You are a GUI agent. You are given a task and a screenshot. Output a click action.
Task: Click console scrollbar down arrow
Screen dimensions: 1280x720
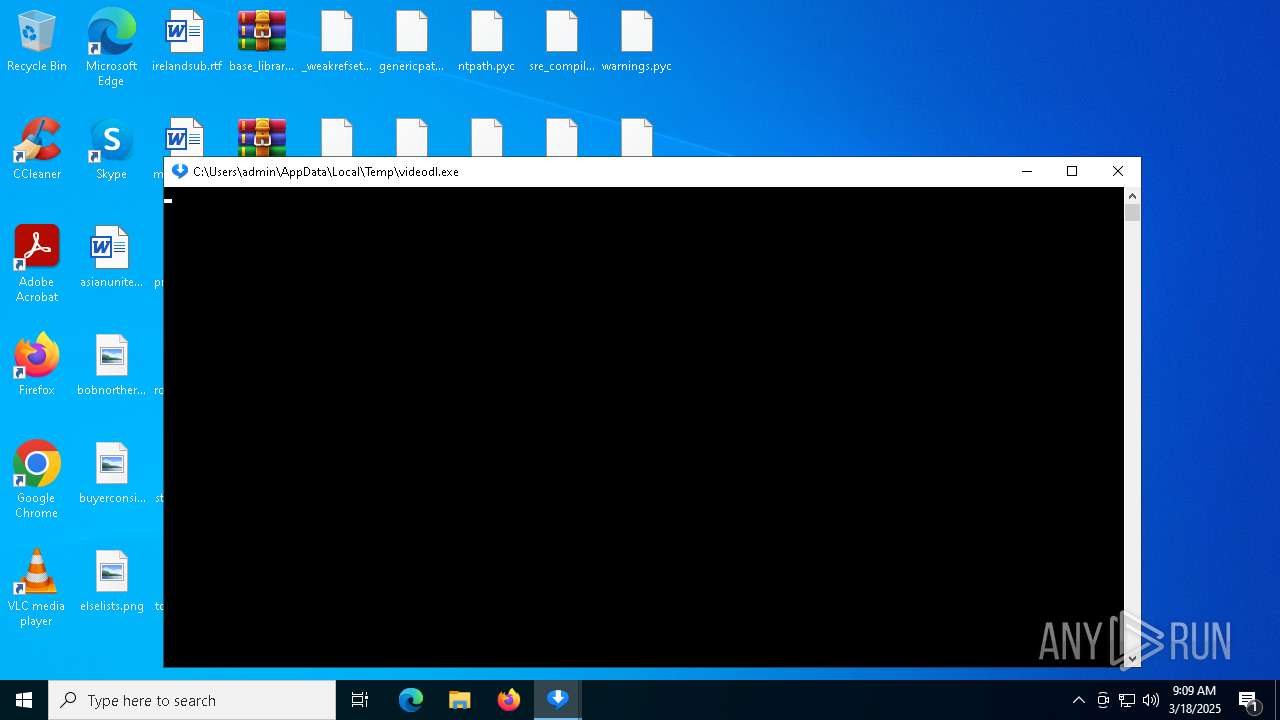pyautogui.click(x=1132, y=658)
